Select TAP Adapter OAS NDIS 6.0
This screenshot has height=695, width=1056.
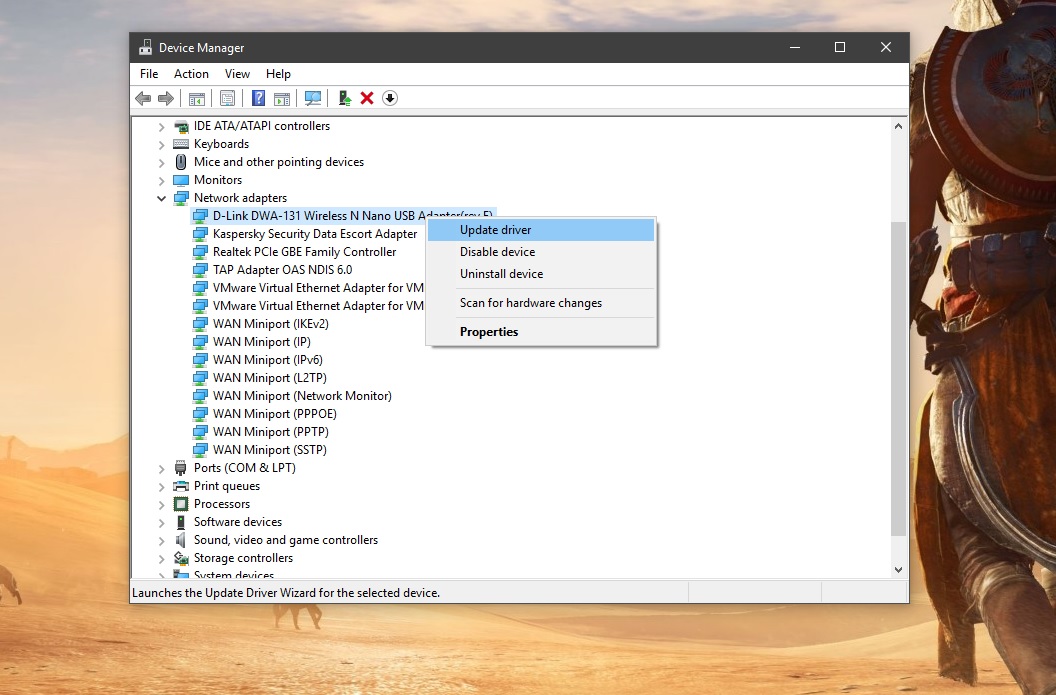[x=282, y=269]
